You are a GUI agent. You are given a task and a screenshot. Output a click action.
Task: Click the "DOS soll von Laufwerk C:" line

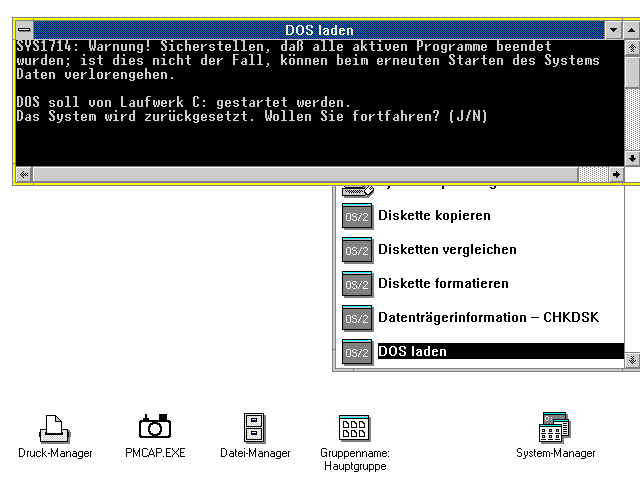coord(184,102)
